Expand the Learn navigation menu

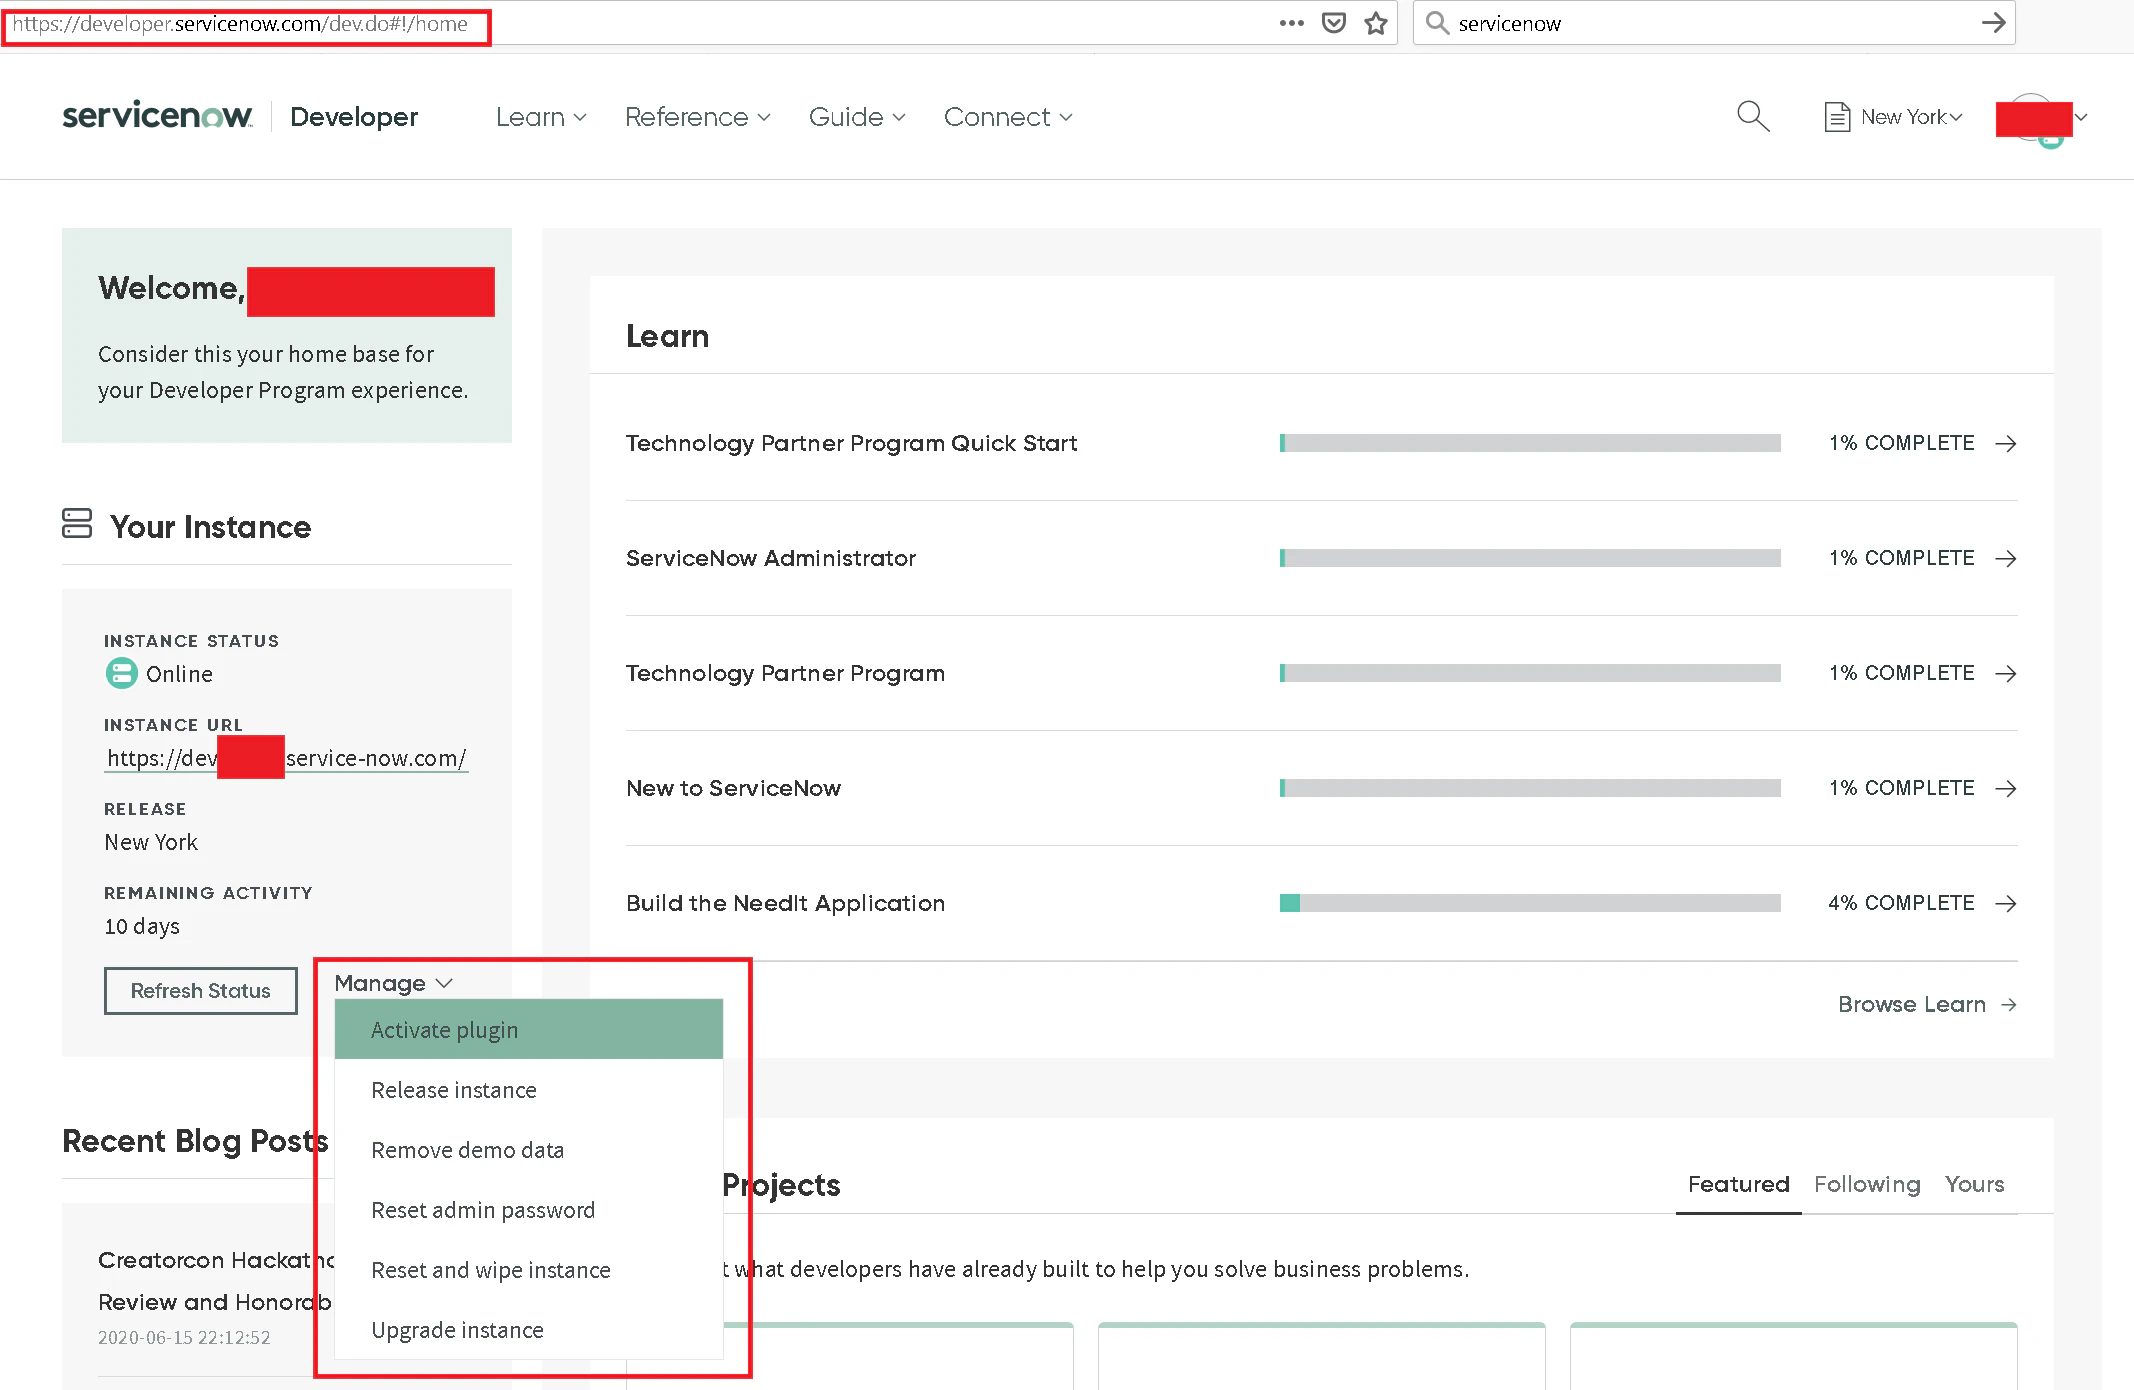540,117
